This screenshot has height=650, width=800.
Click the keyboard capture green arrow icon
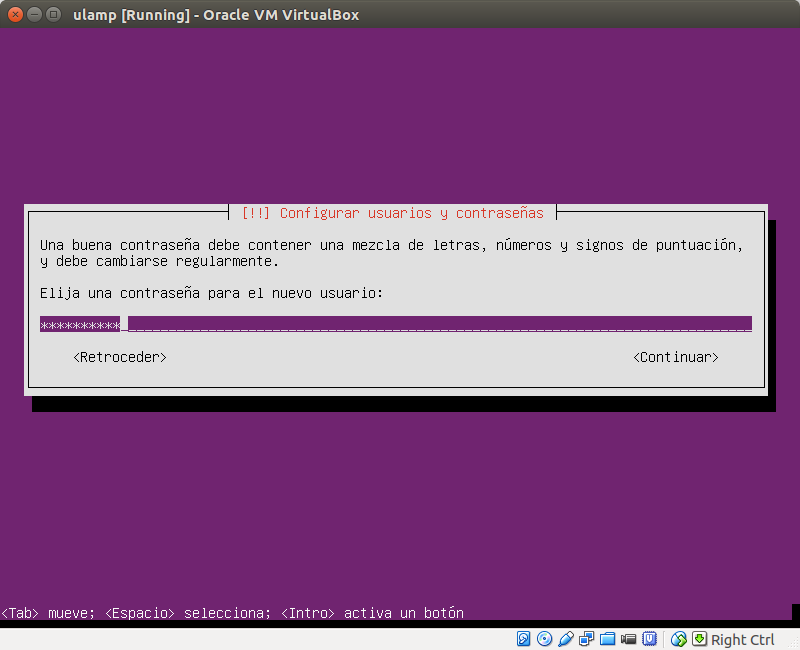(701, 639)
